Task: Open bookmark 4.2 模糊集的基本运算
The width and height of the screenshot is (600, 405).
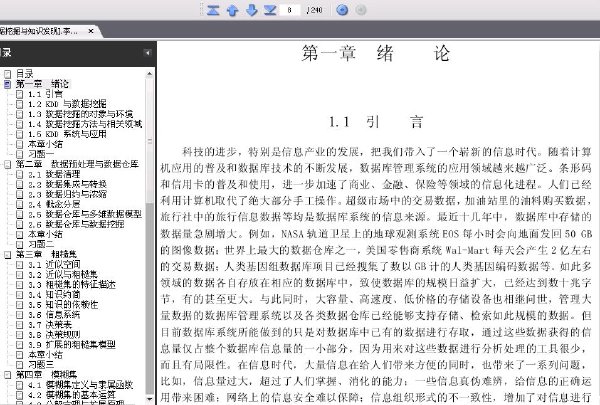Action: [72, 395]
